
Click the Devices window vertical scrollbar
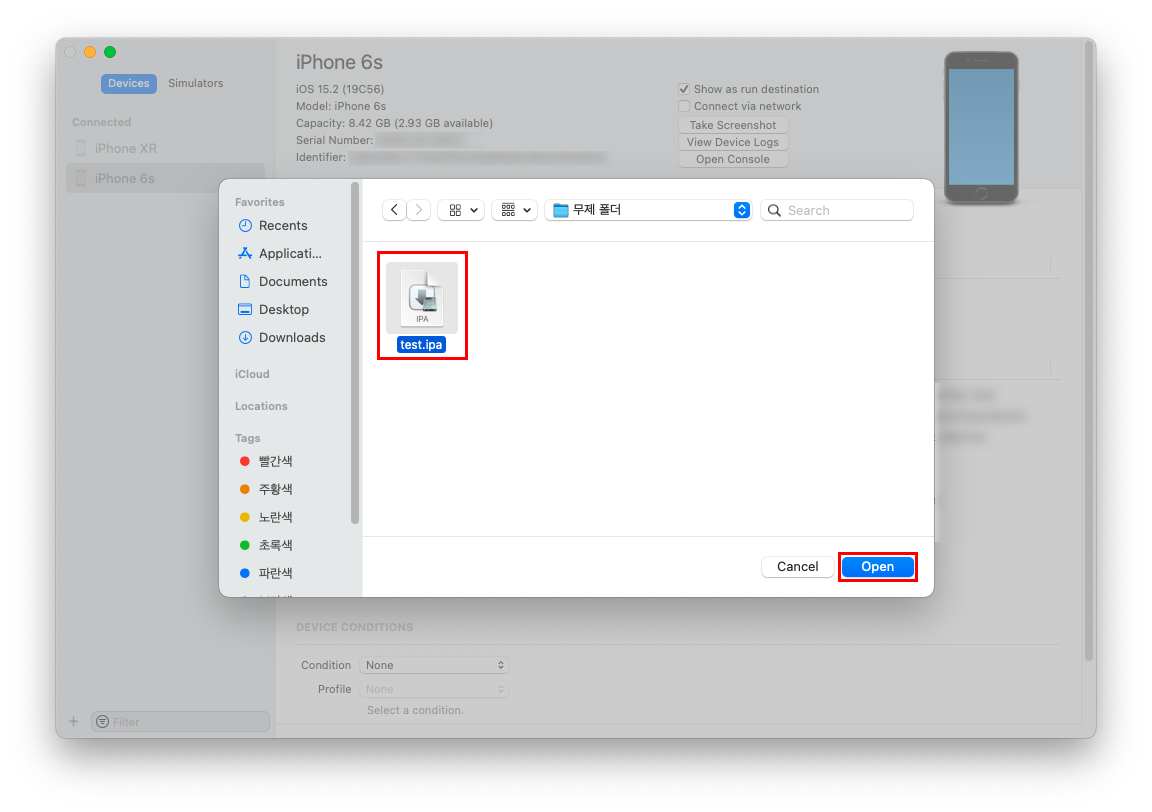click(1089, 351)
